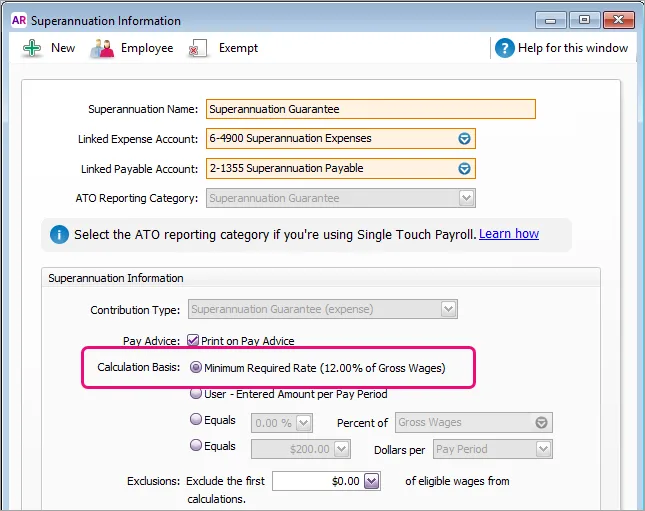This screenshot has height=511, width=645.
Task: Close the Superannuation Information window
Action: (619, 20)
